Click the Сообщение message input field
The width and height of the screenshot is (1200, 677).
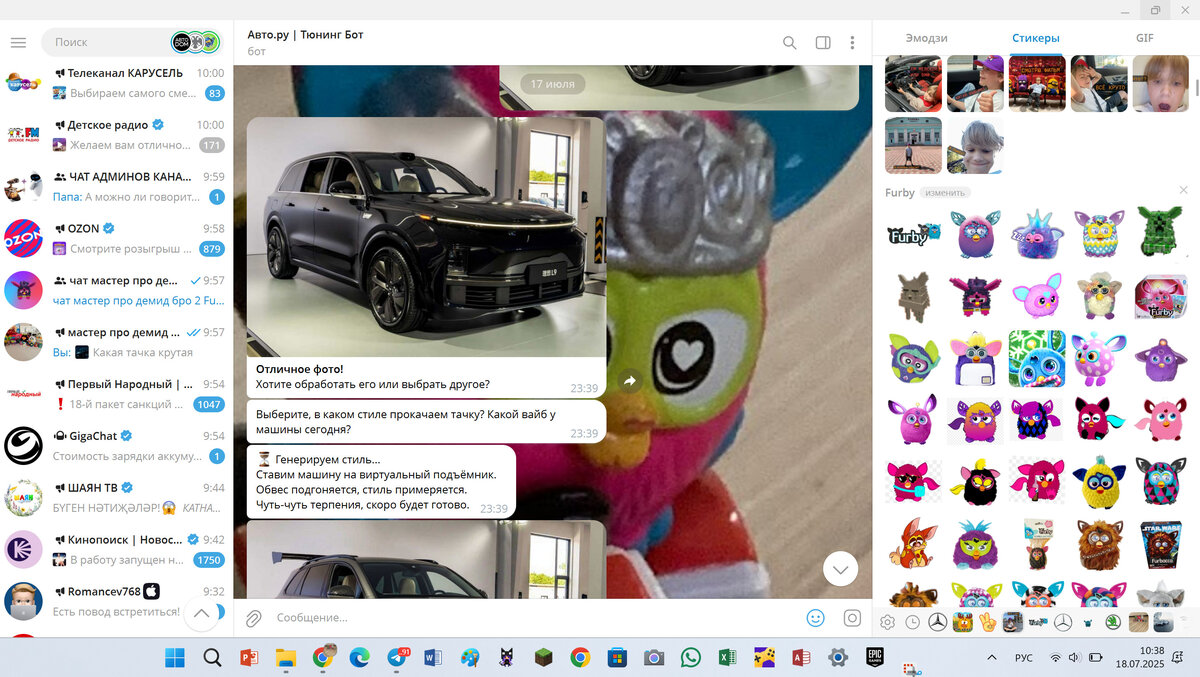pyautogui.click(x=535, y=618)
